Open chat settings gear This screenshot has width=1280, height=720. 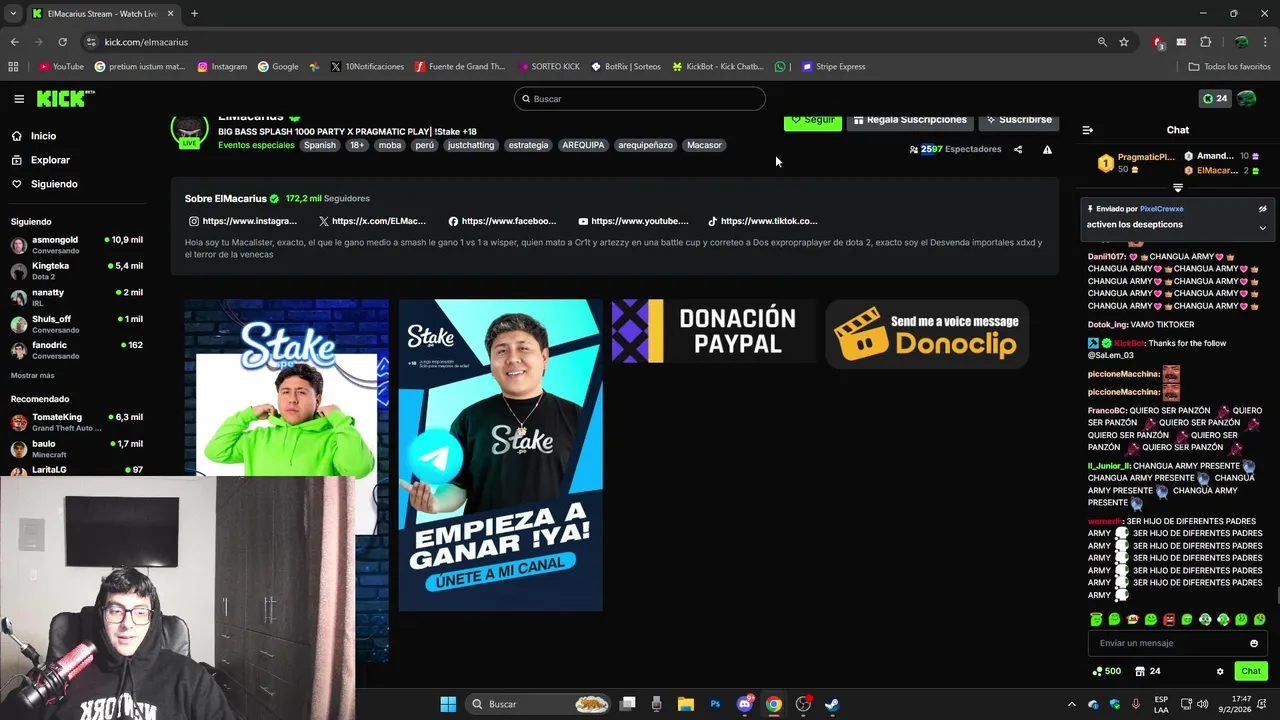coord(1220,671)
